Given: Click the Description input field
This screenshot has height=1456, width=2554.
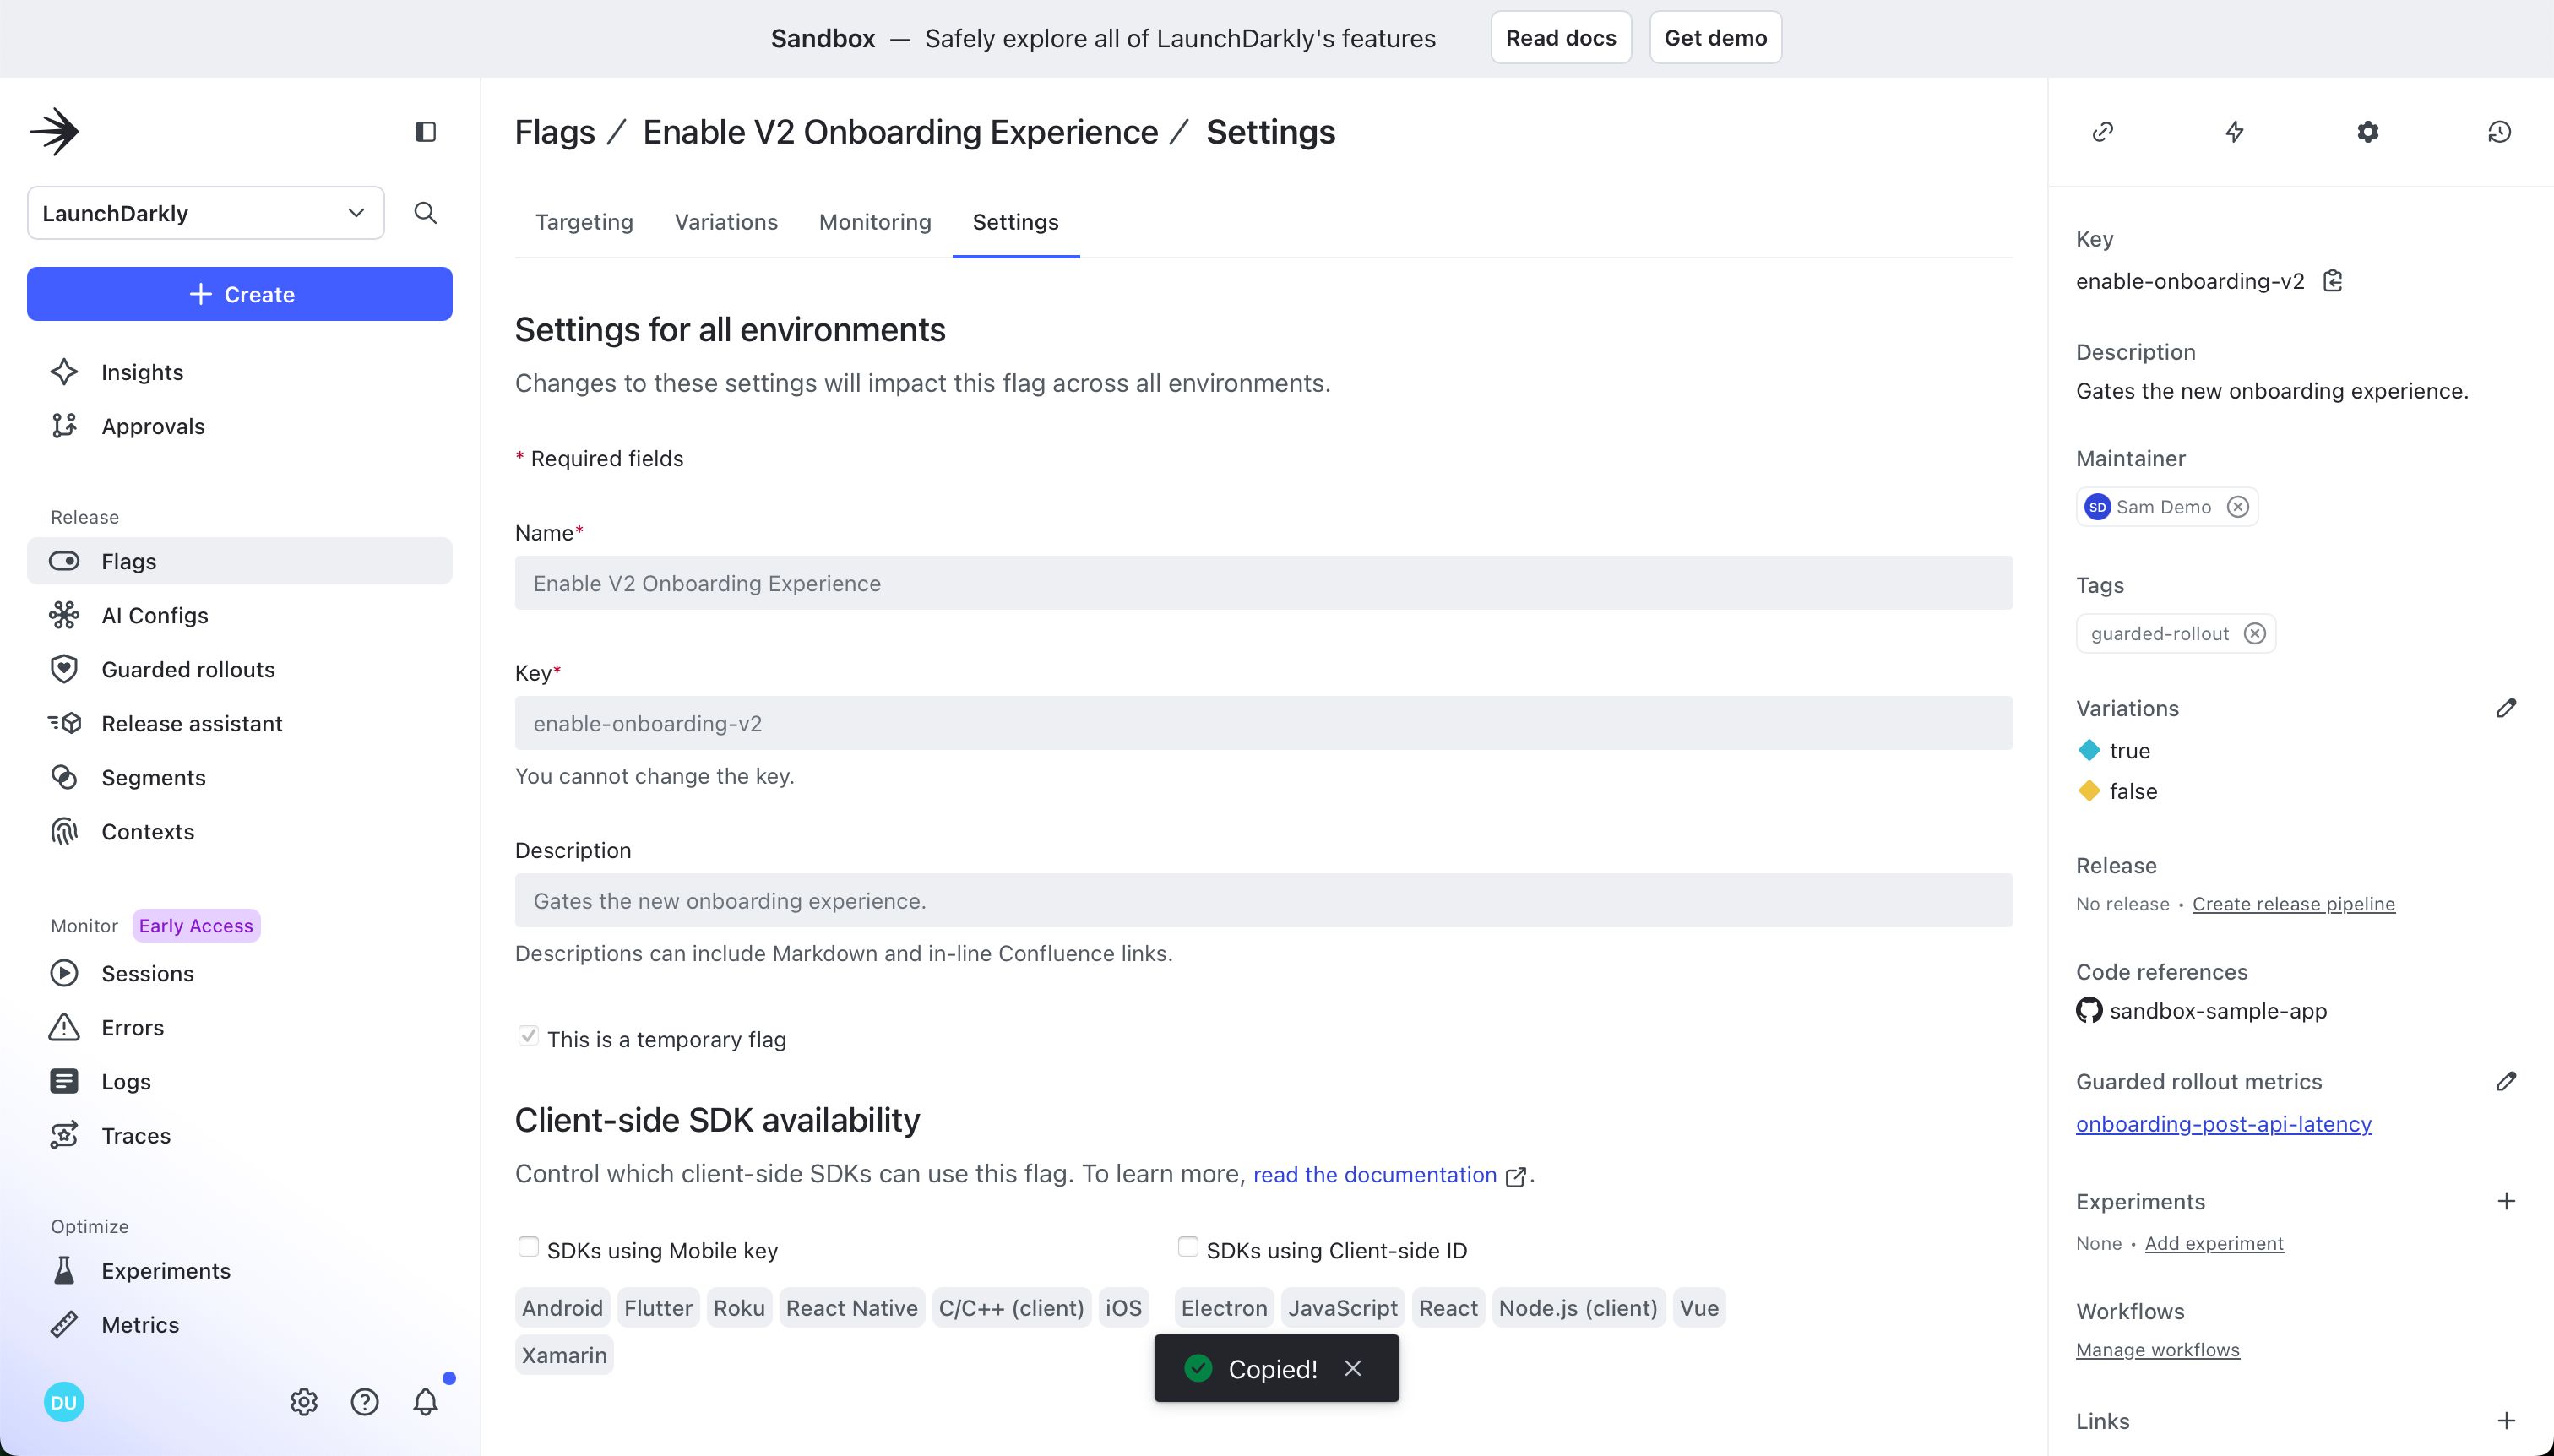Looking at the screenshot, I should 1263,901.
